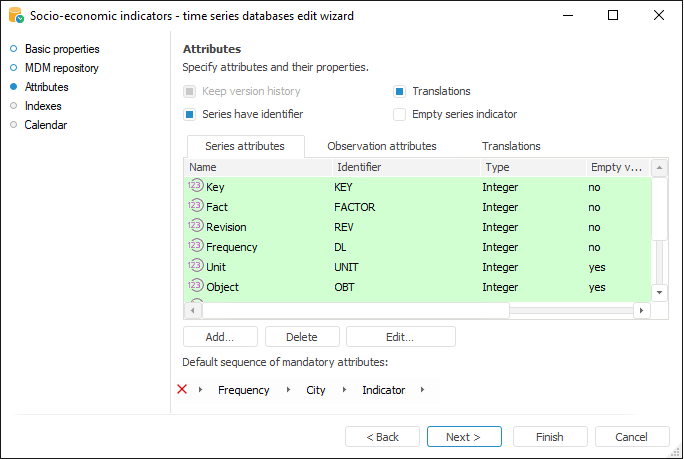Viewport: 684px width, 459px height.
Task: Enable the Empty series indicator checkbox
Action: click(400, 114)
